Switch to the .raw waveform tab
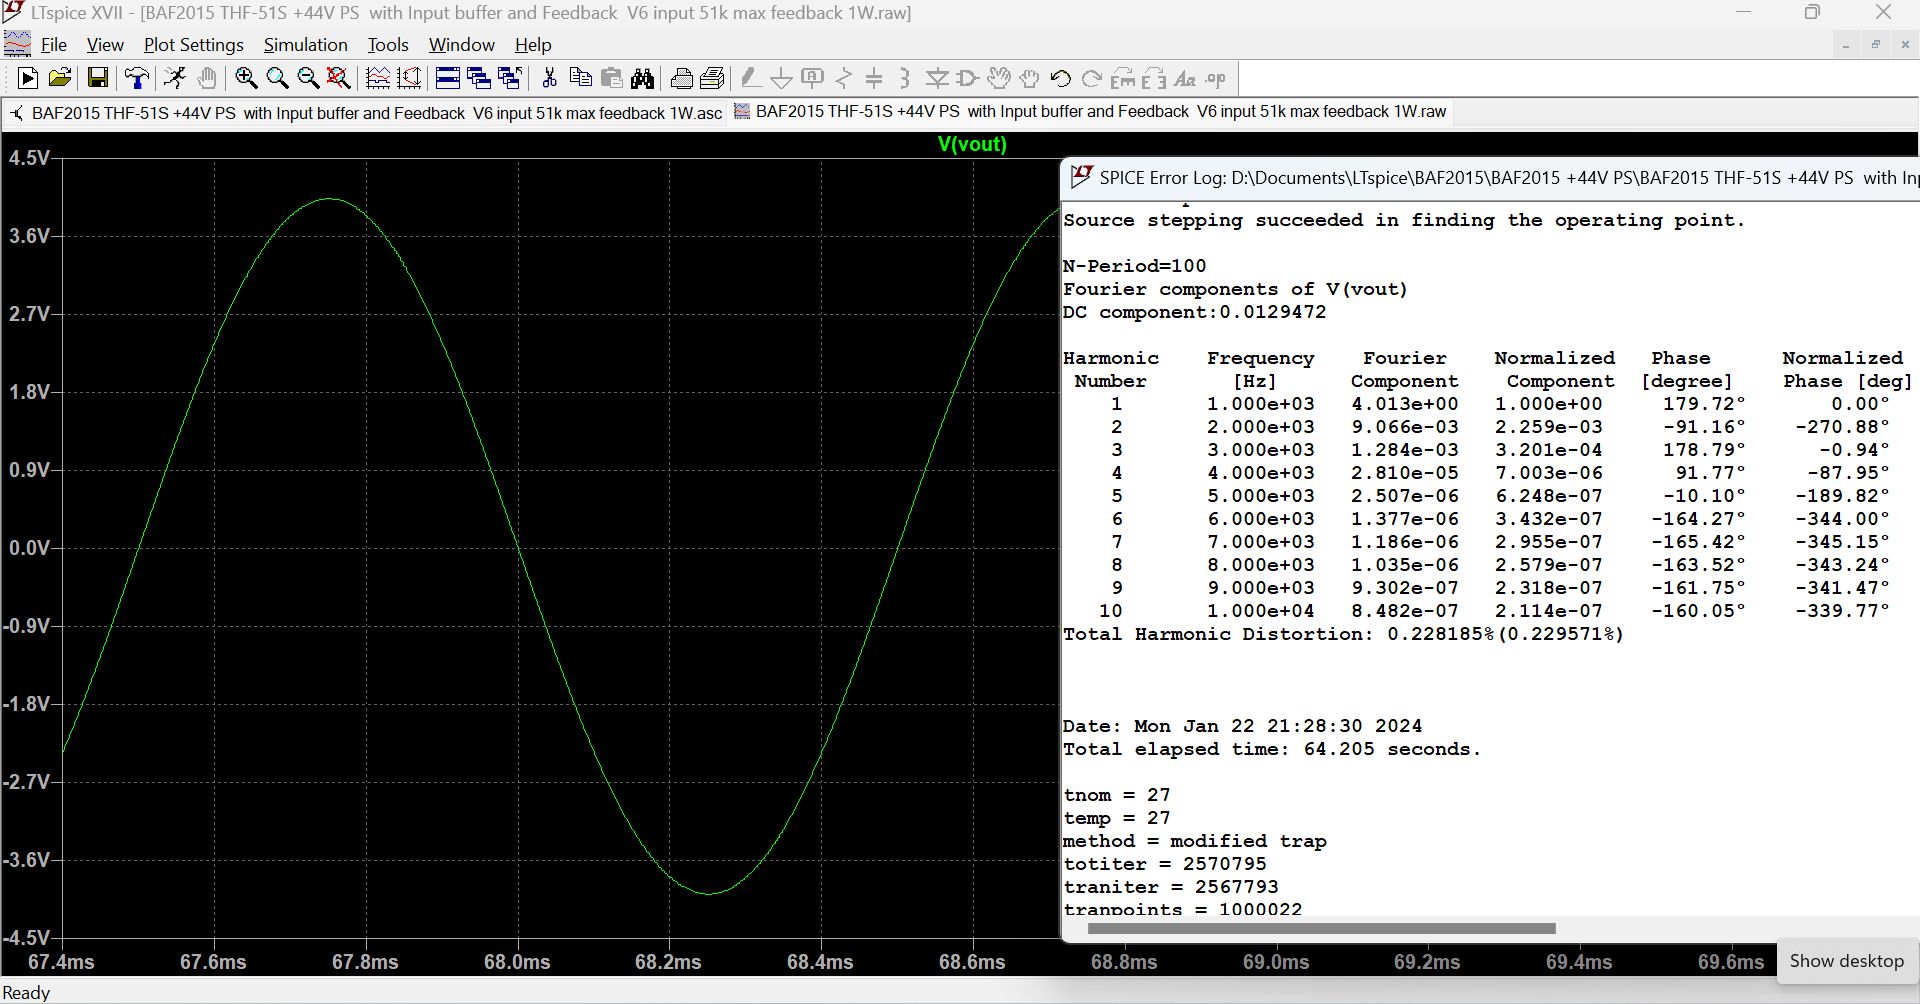 pos(1090,112)
